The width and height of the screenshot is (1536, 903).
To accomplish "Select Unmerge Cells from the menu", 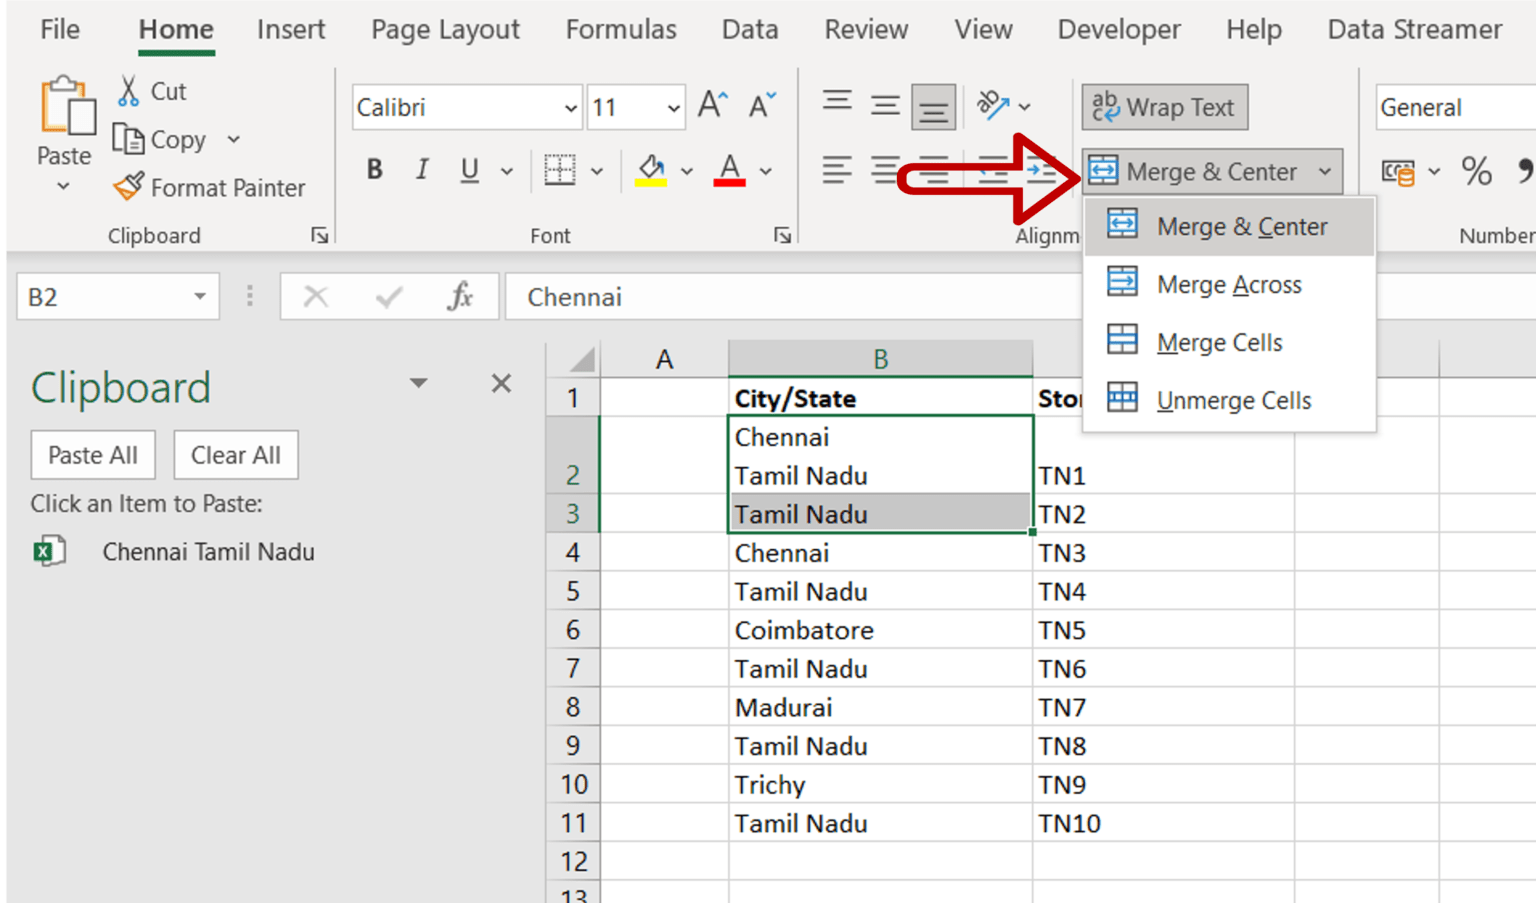I will (1233, 399).
